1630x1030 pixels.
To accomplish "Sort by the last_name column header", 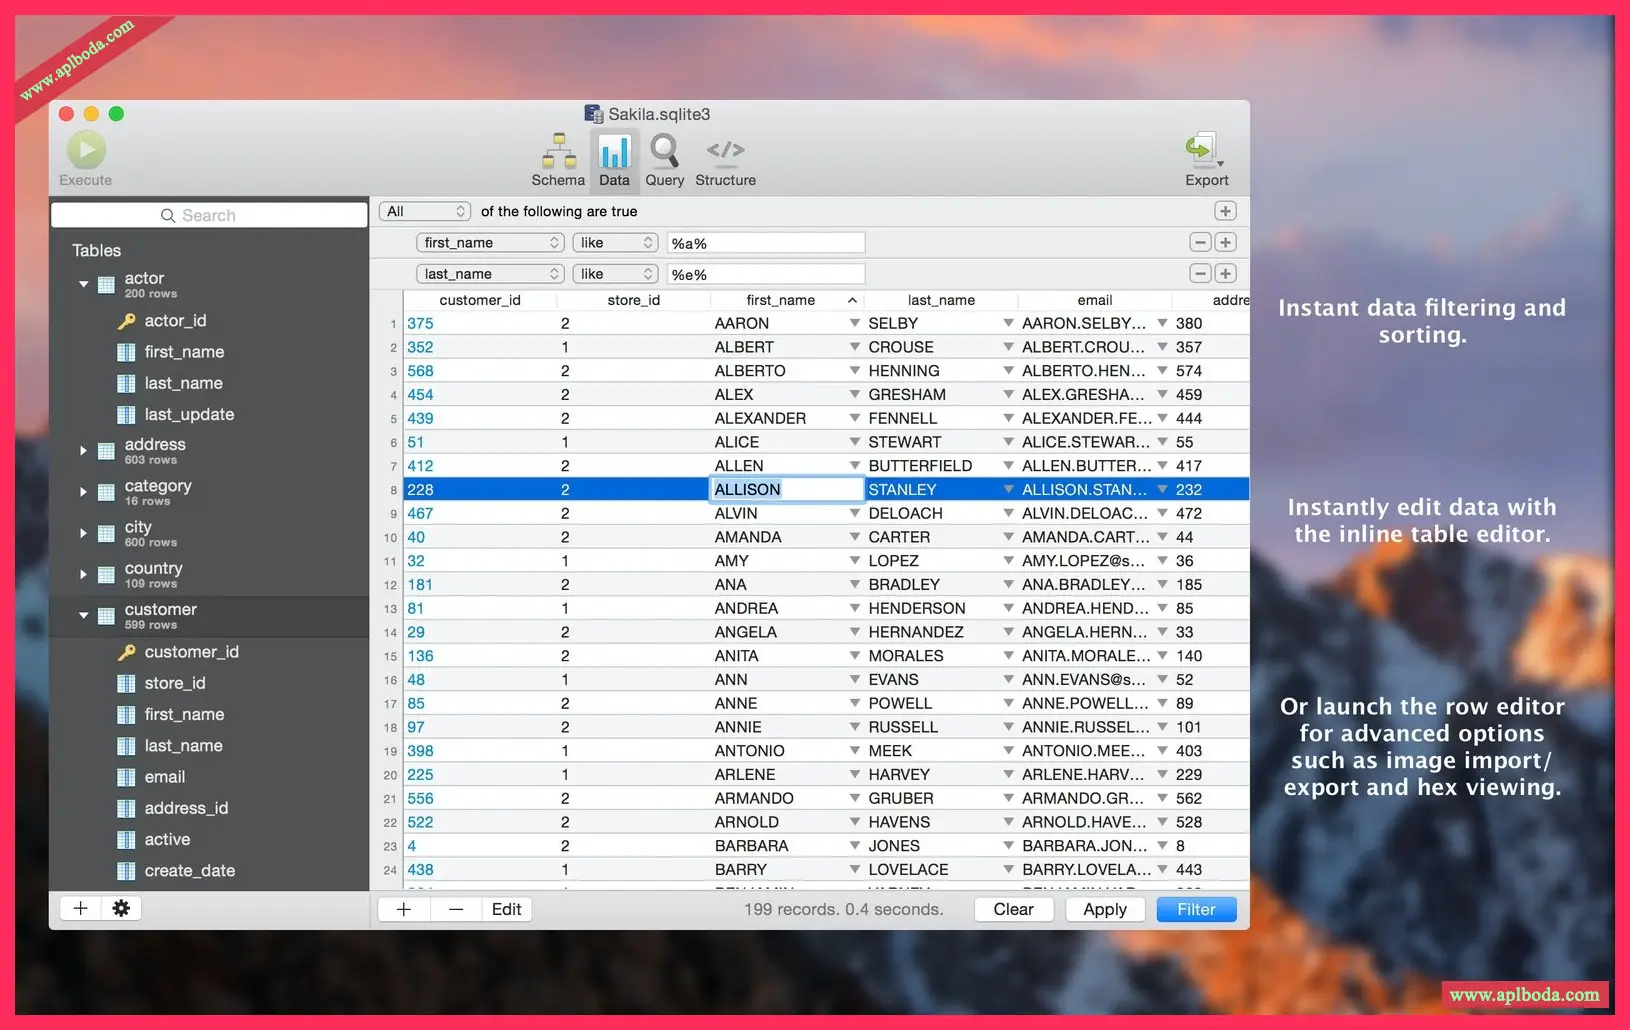I will click(x=940, y=300).
